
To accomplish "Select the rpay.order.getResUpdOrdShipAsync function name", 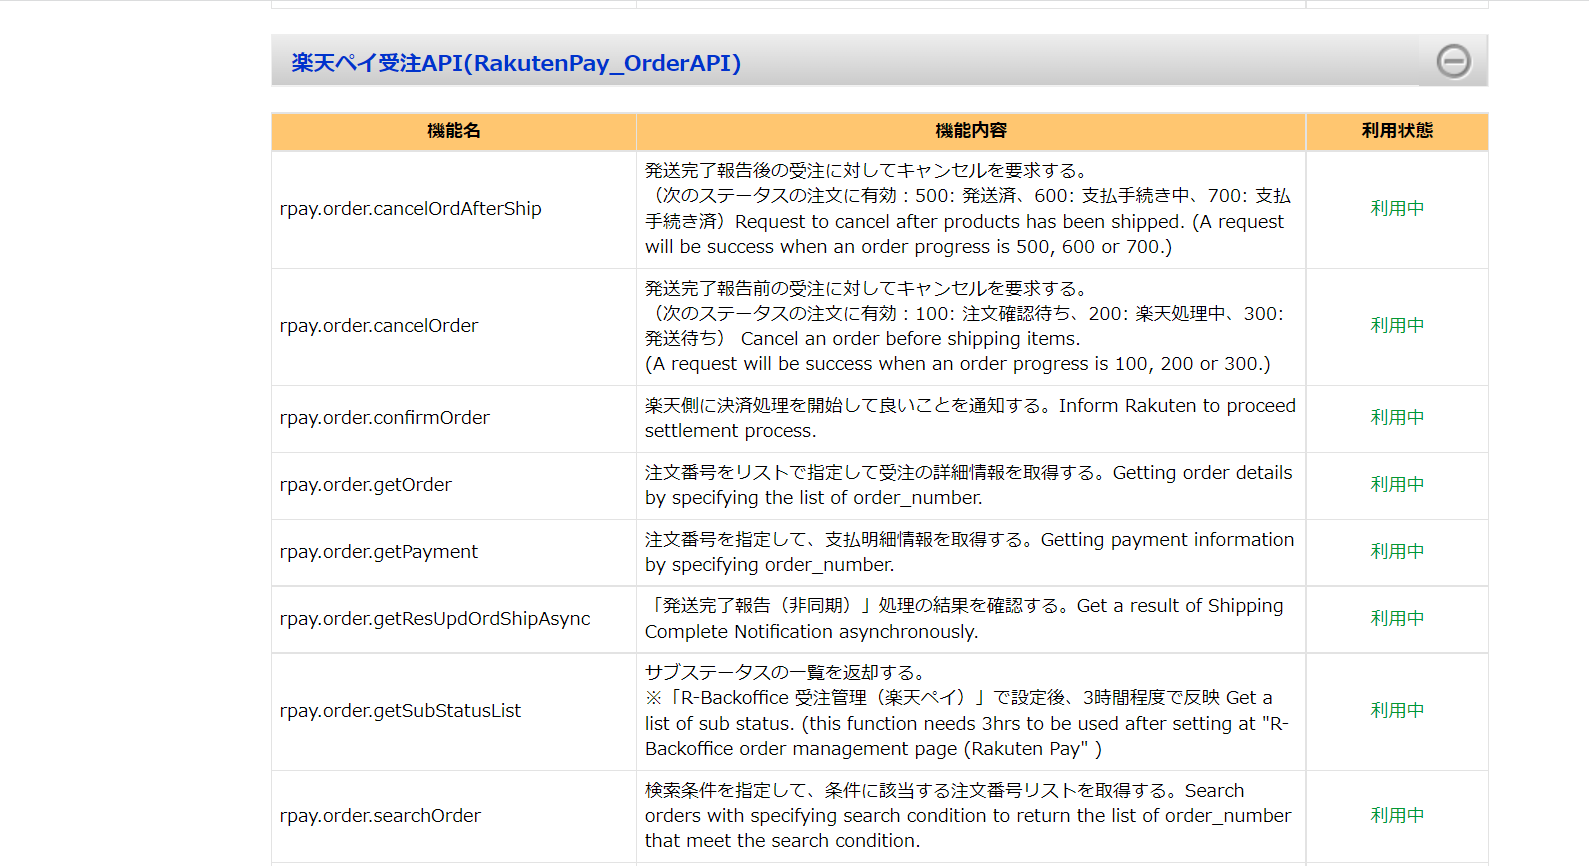I will (435, 619).
